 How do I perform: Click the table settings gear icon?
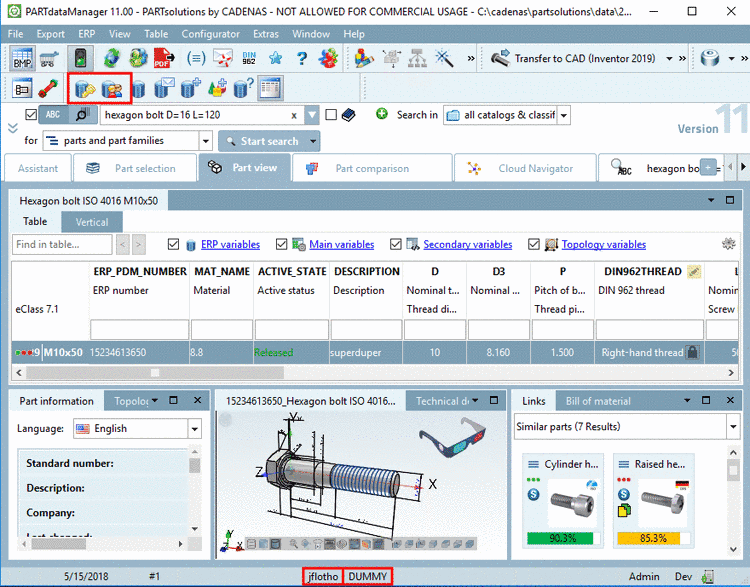[x=728, y=244]
